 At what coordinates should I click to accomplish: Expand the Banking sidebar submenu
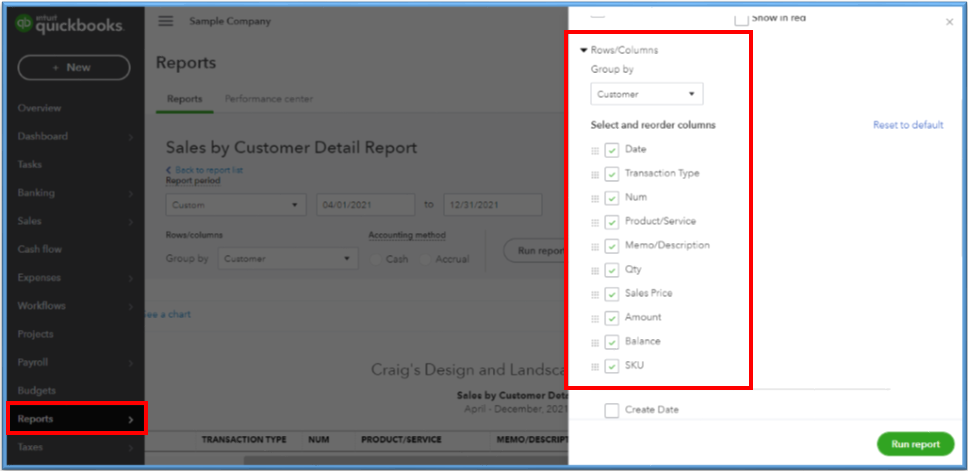(130, 194)
